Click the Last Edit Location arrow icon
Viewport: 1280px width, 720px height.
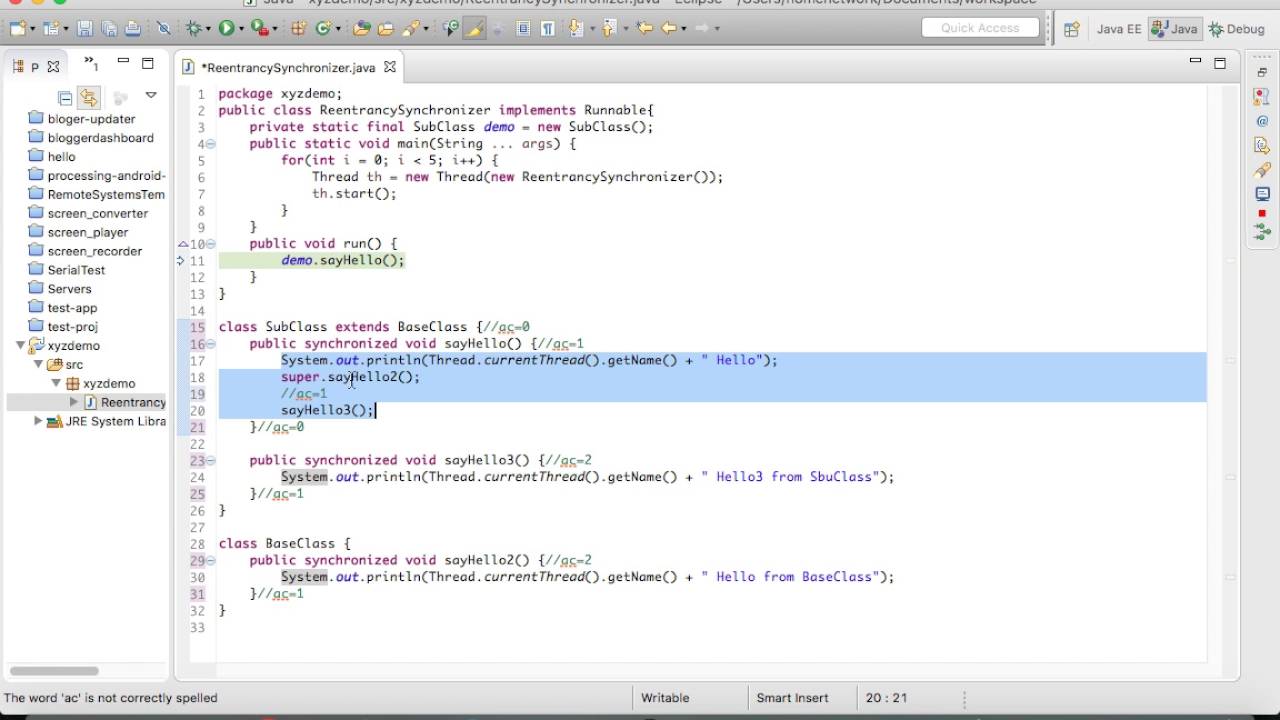pyautogui.click(x=645, y=29)
